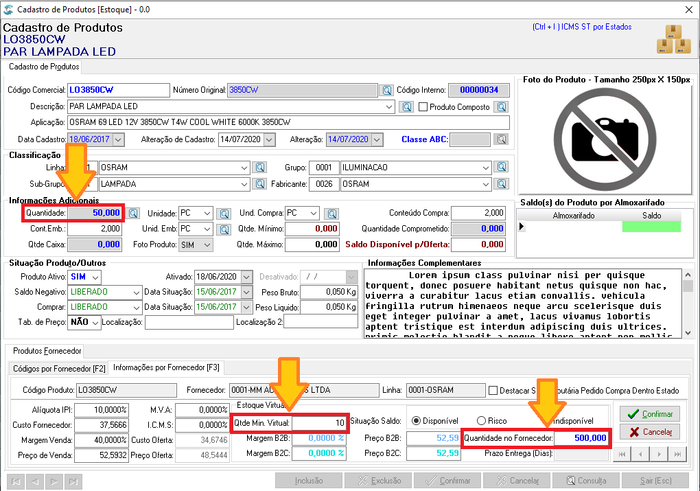Switch to Códigos por Fornecedor [F2] tab
The image size is (700, 491).
tap(59, 369)
